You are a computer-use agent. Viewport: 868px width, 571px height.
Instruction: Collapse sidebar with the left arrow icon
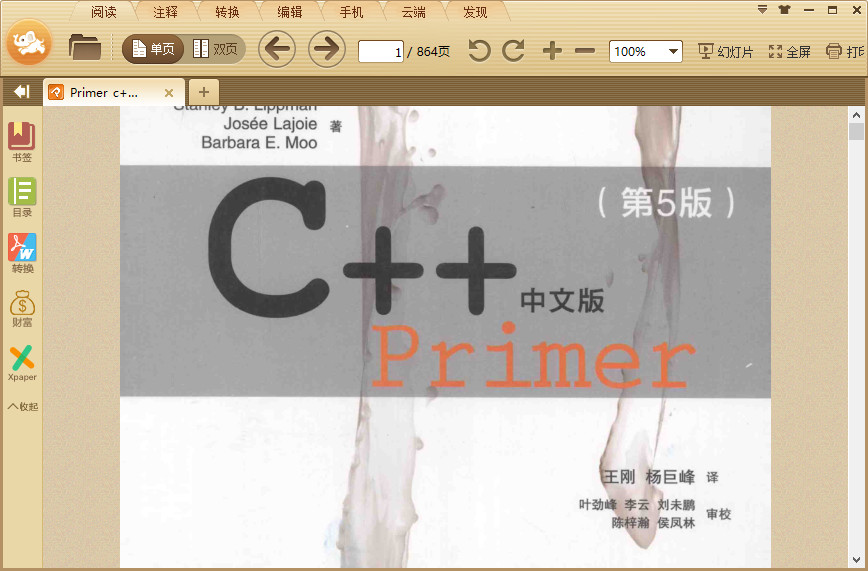point(22,91)
